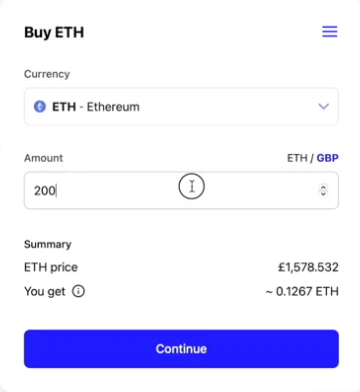Click the Buy ETH heading
This screenshot has height=392, width=360.
click(54, 32)
